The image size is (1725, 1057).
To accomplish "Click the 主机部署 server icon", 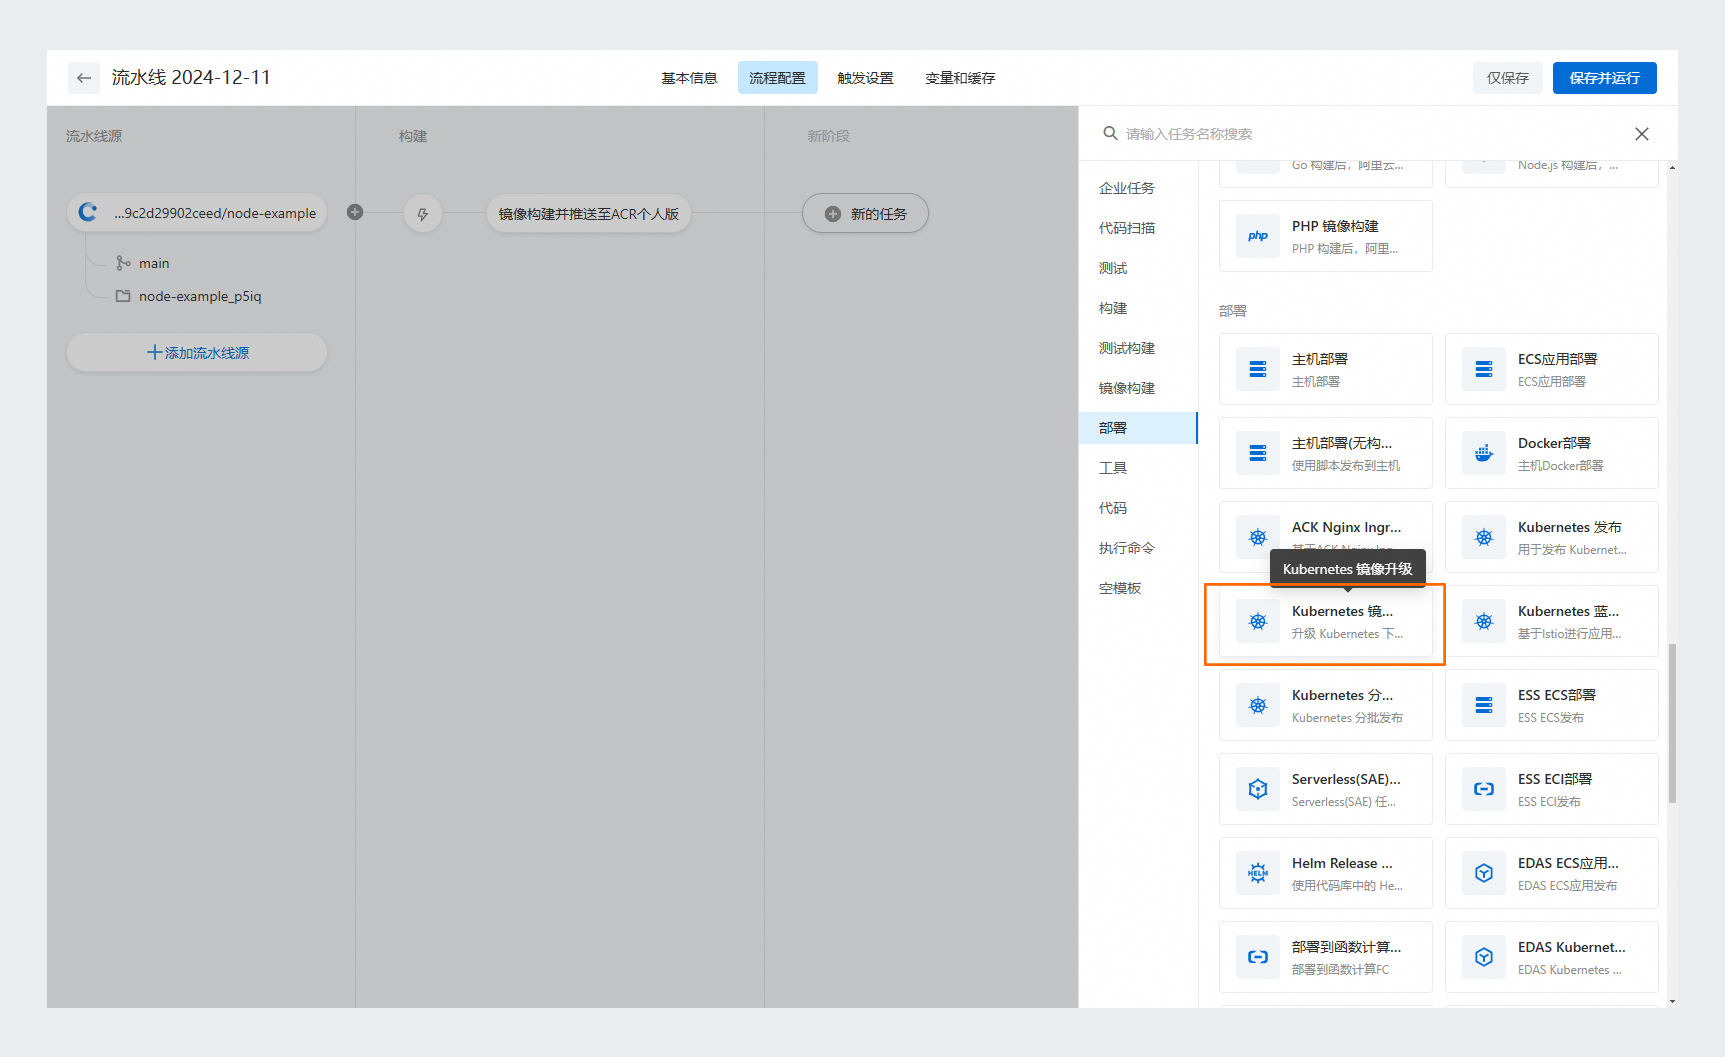I will click(1258, 369).
